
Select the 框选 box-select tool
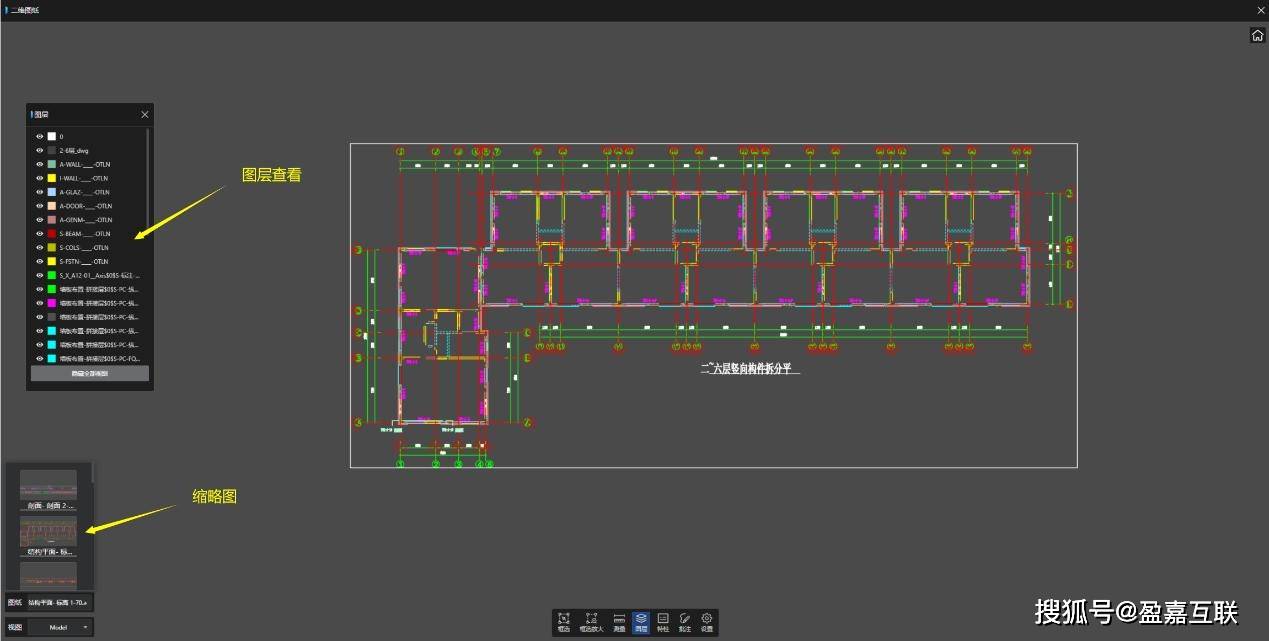point(564,622)
